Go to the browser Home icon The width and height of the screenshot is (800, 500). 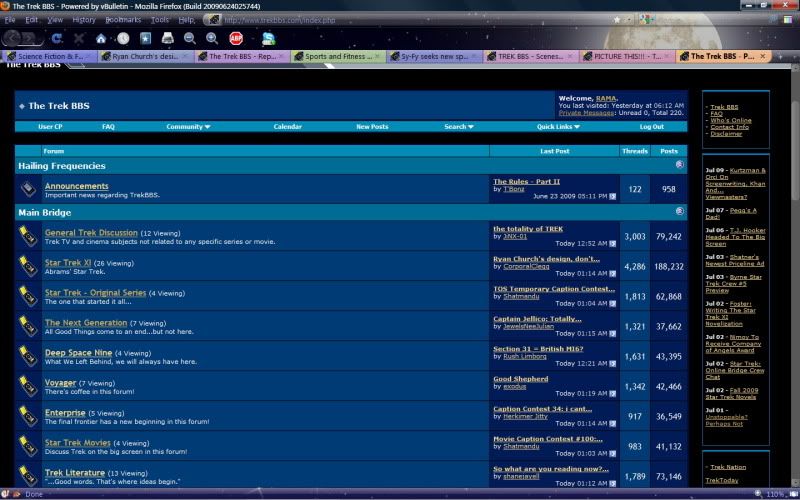tap(101, 38)
